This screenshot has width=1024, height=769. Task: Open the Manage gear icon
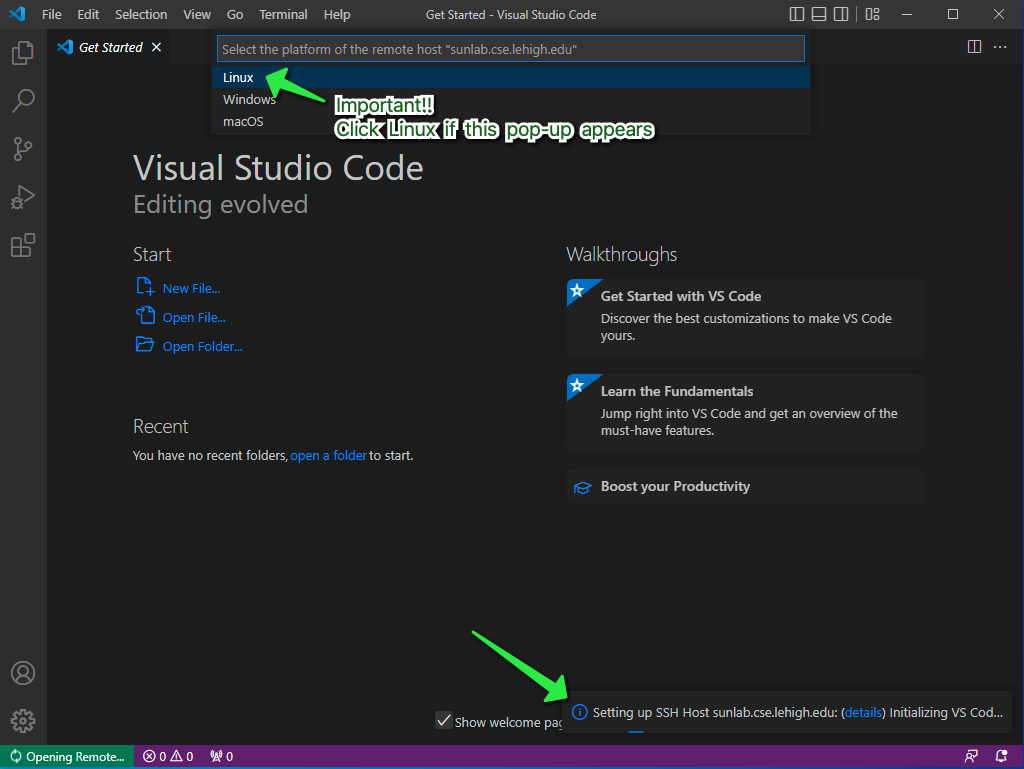pyautogui.click(x=23, y=720)
